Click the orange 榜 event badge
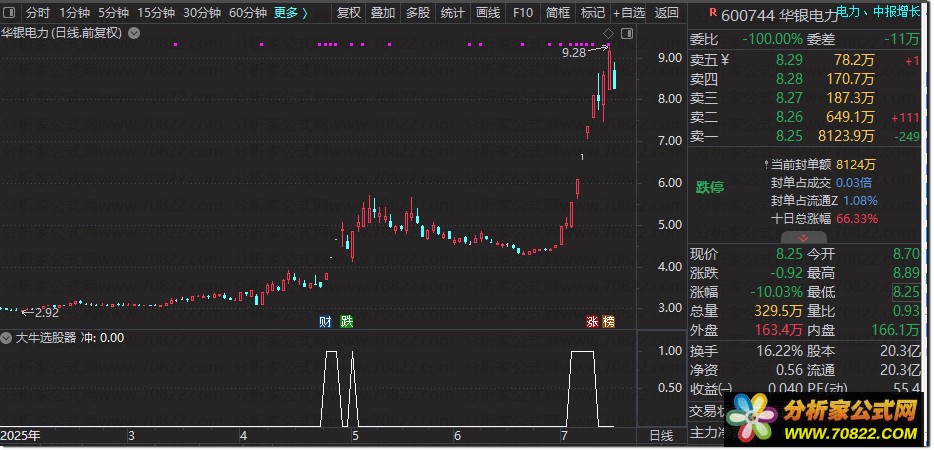934x450 pixels. pos(608,322)
